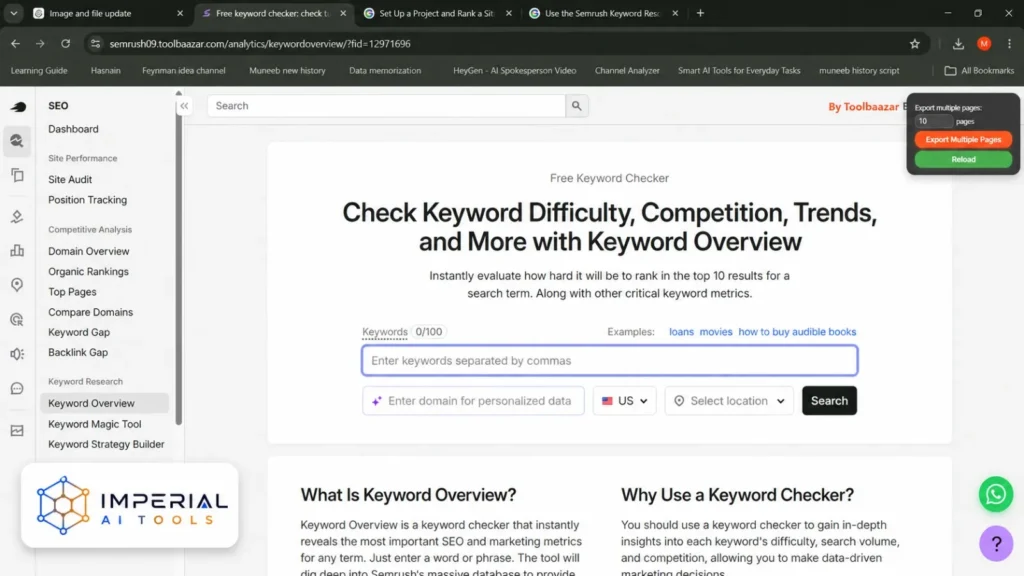Open Channel Analyzer bookmark

(x=627, y=71)
